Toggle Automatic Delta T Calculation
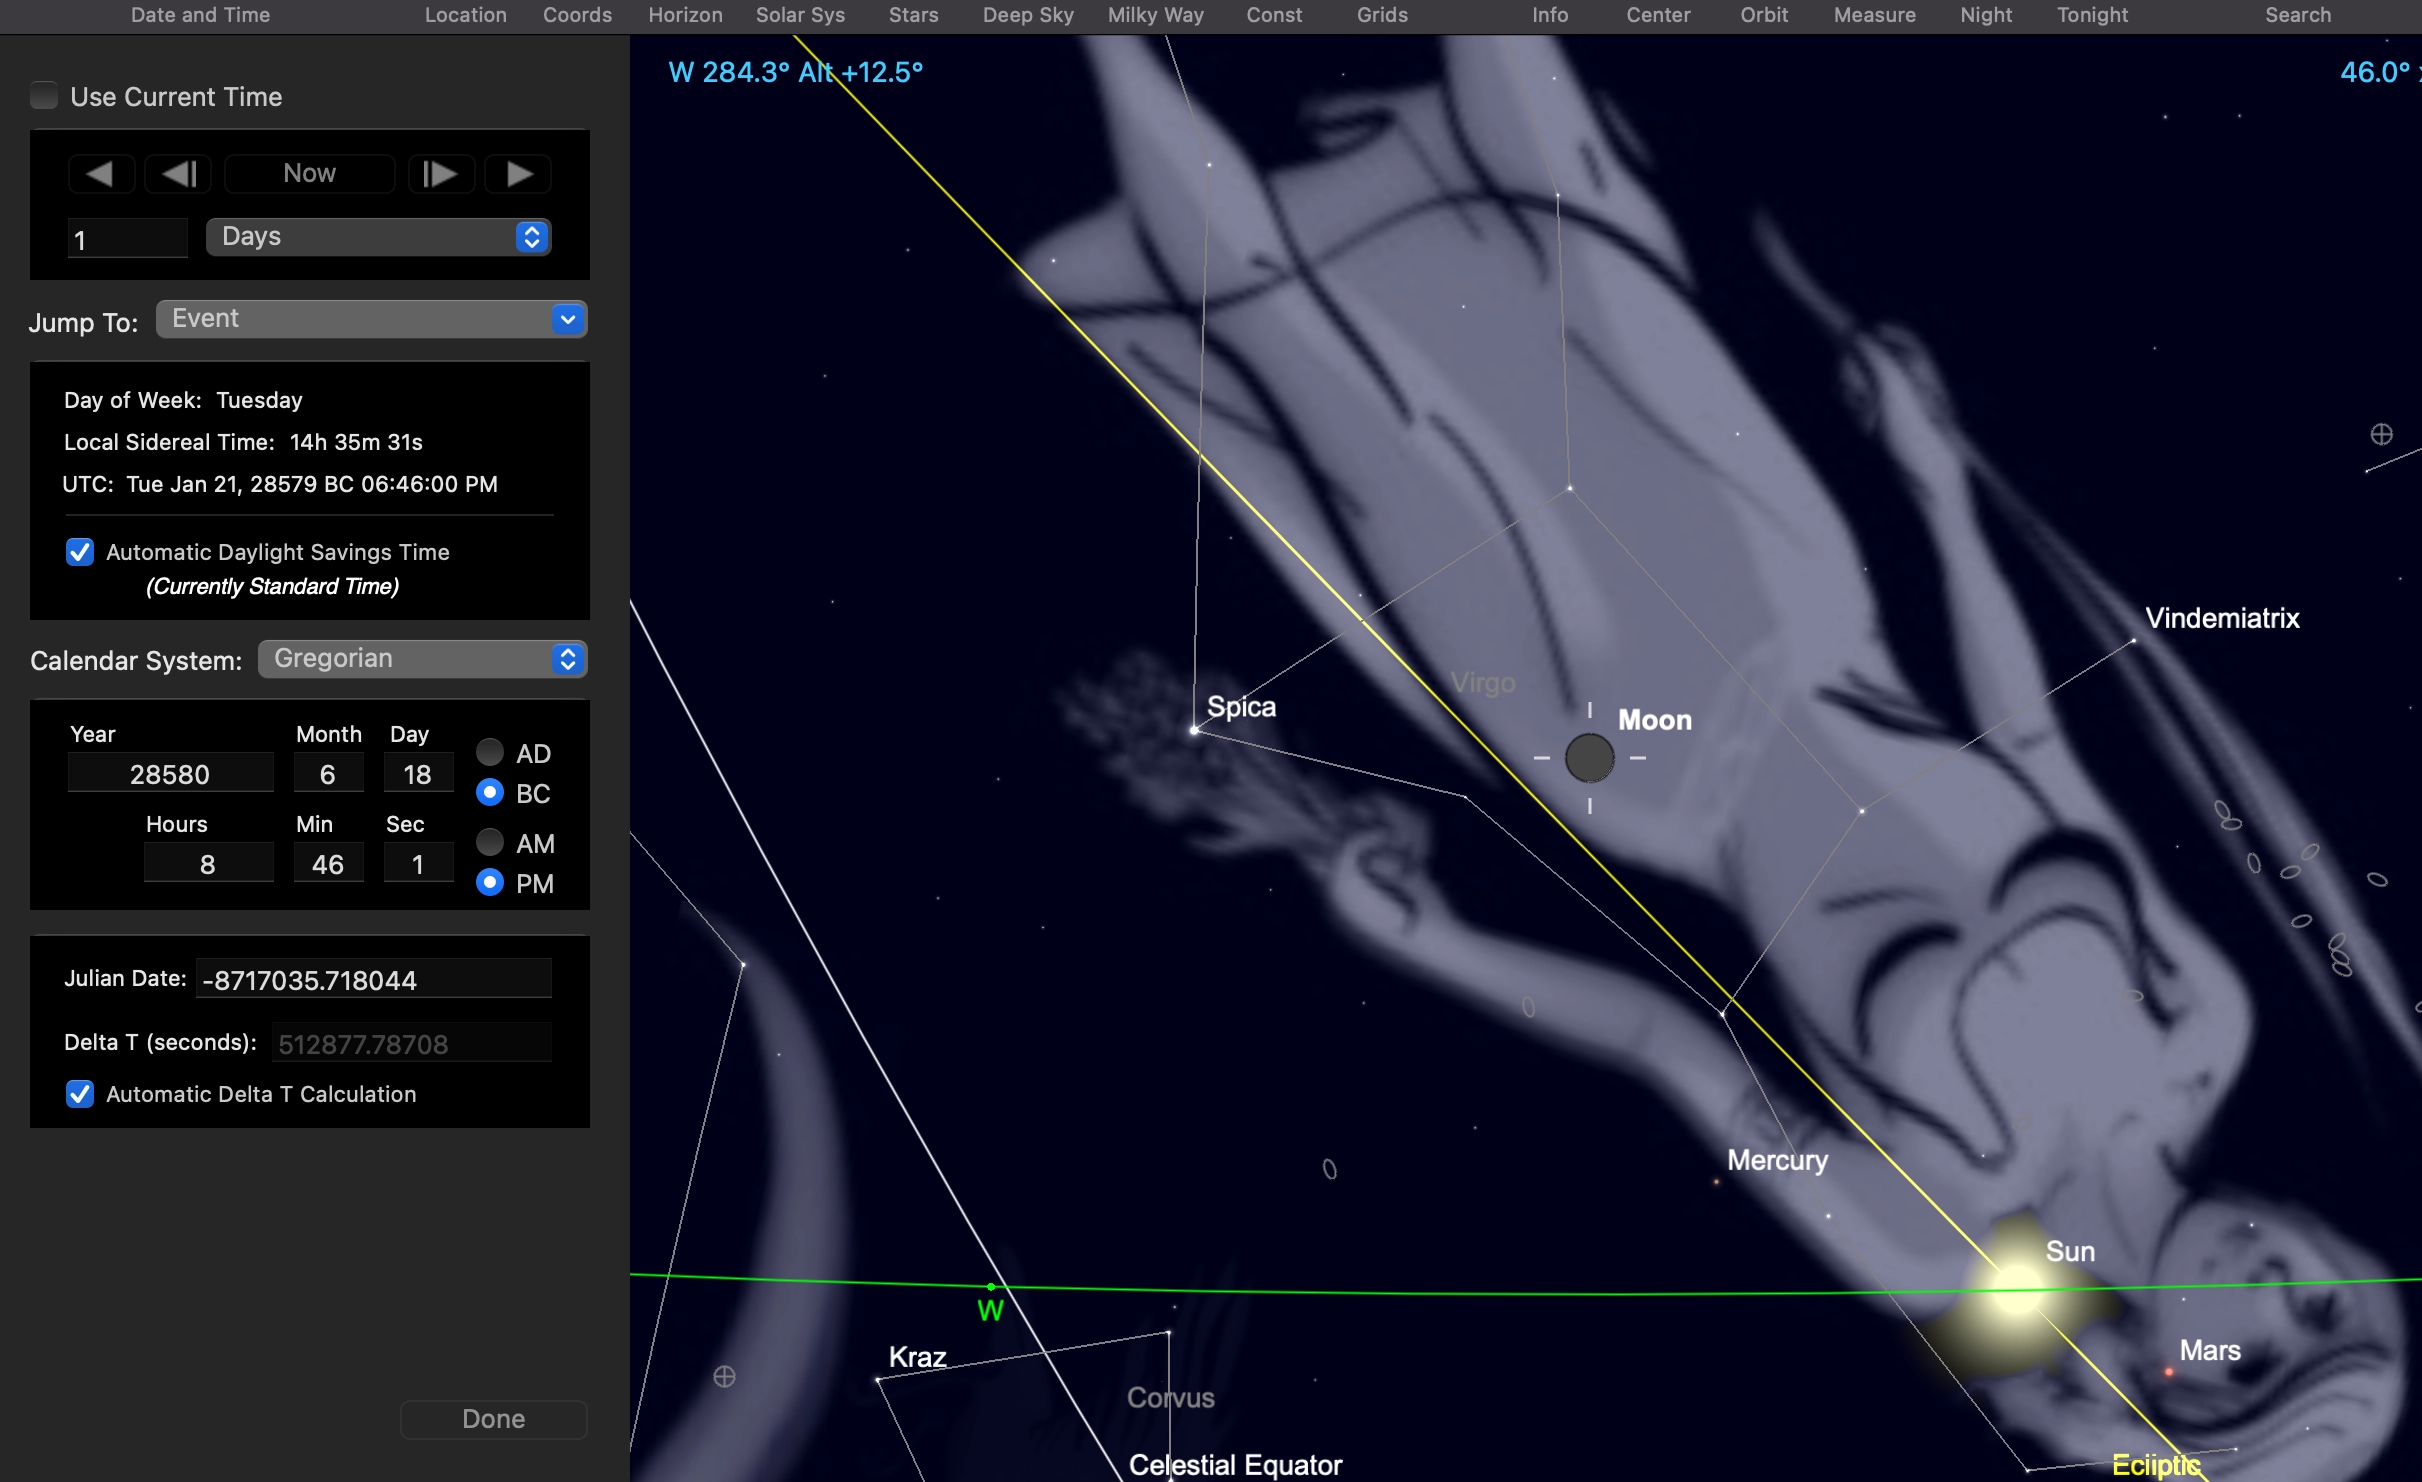Image resolution: width=2422 pixels, height=1482 pixels. 80,1094
